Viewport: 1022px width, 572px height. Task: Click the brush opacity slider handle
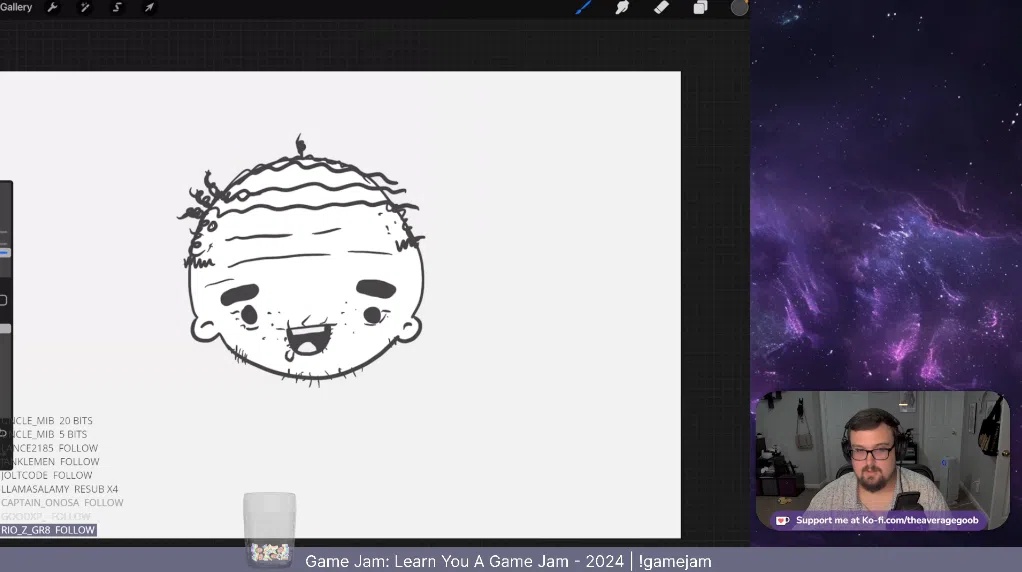pos(5,329)
